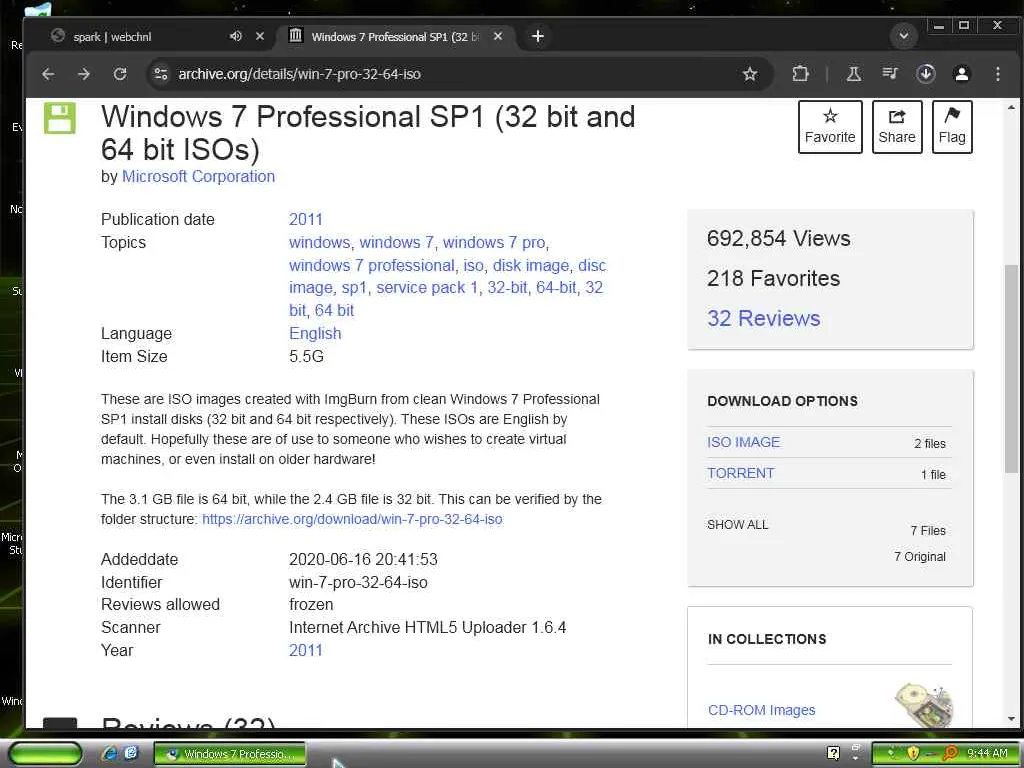Image resolution: width=1024 pixels, height=768 pixels.
Task: Open the CD-ROM Images collection
Action: click(x=761, y=710)
